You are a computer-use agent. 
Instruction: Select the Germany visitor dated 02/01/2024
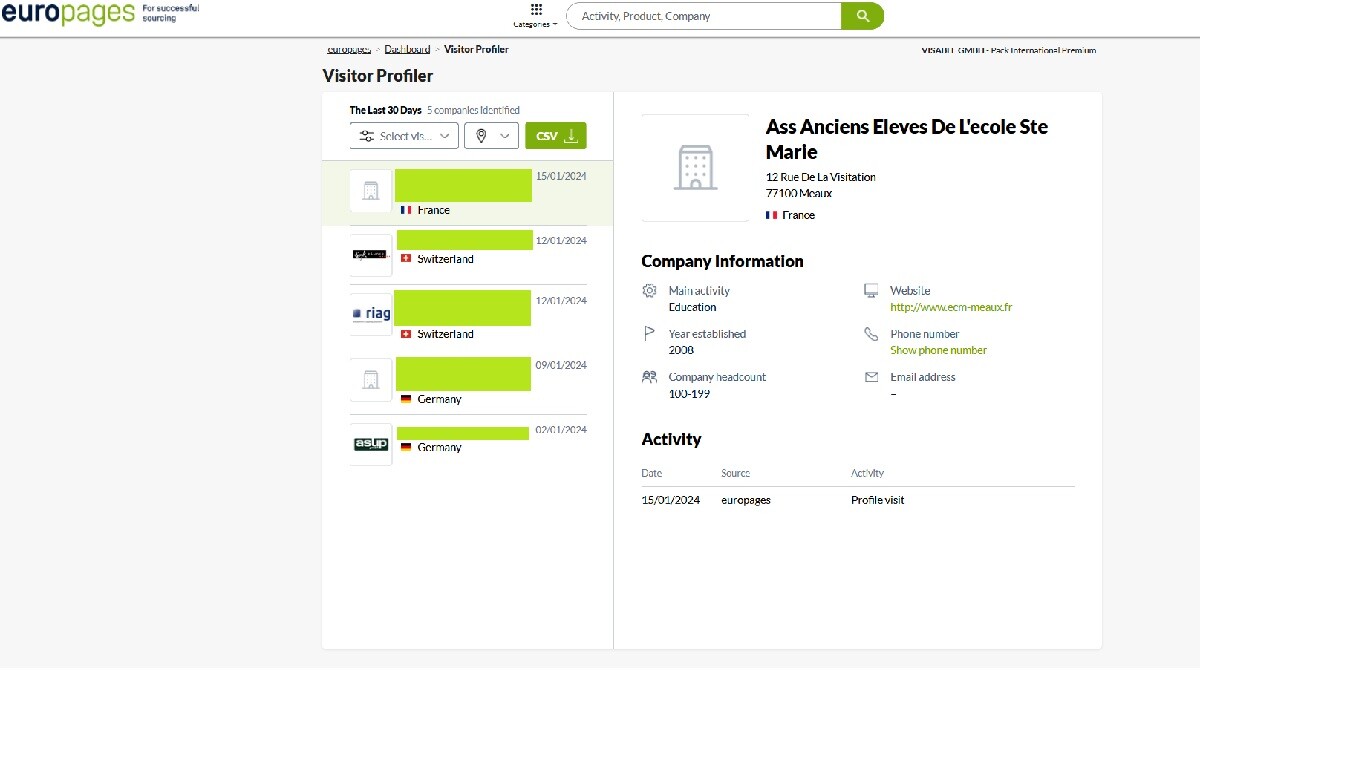tap(468, 442)
